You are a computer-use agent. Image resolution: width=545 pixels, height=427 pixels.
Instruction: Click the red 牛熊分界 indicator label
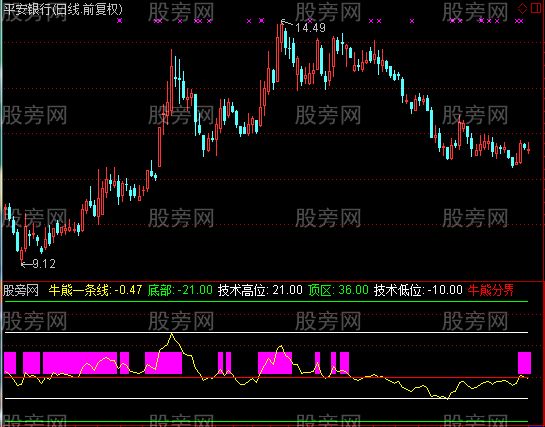(491, 290)
